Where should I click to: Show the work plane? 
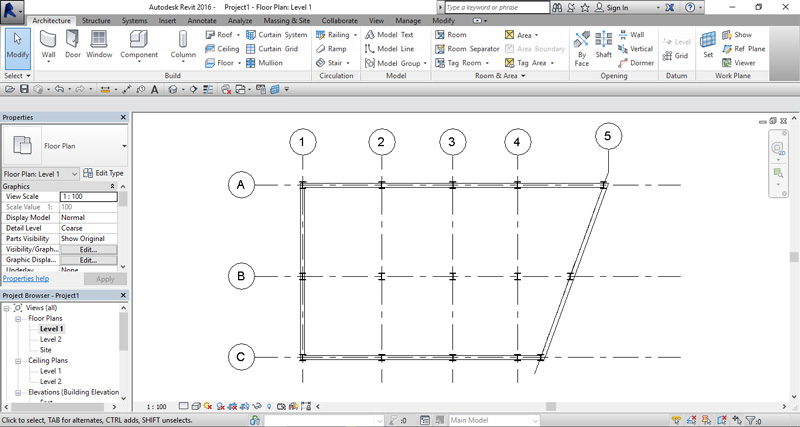tap(737, 35)
